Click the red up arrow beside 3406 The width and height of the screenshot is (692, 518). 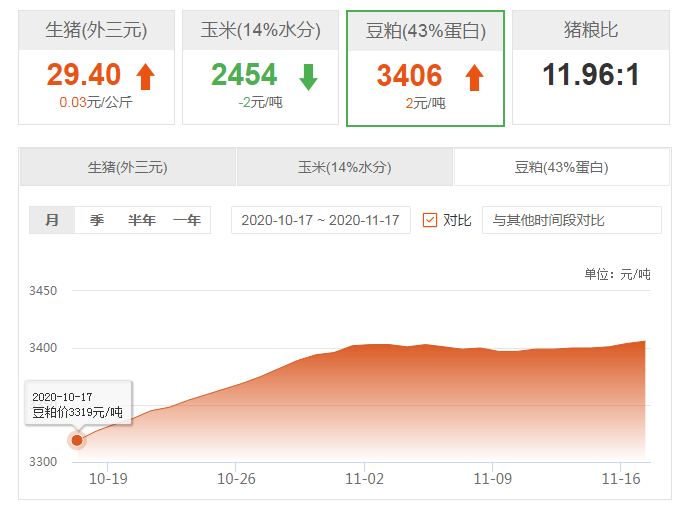474,78
